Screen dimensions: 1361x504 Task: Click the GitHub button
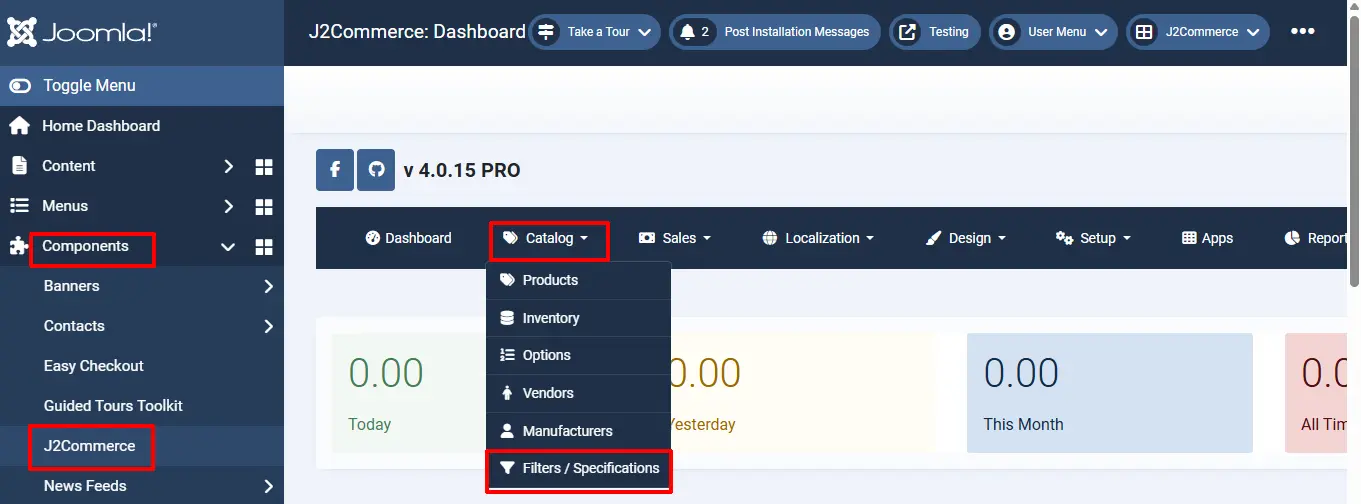(376, 170)
